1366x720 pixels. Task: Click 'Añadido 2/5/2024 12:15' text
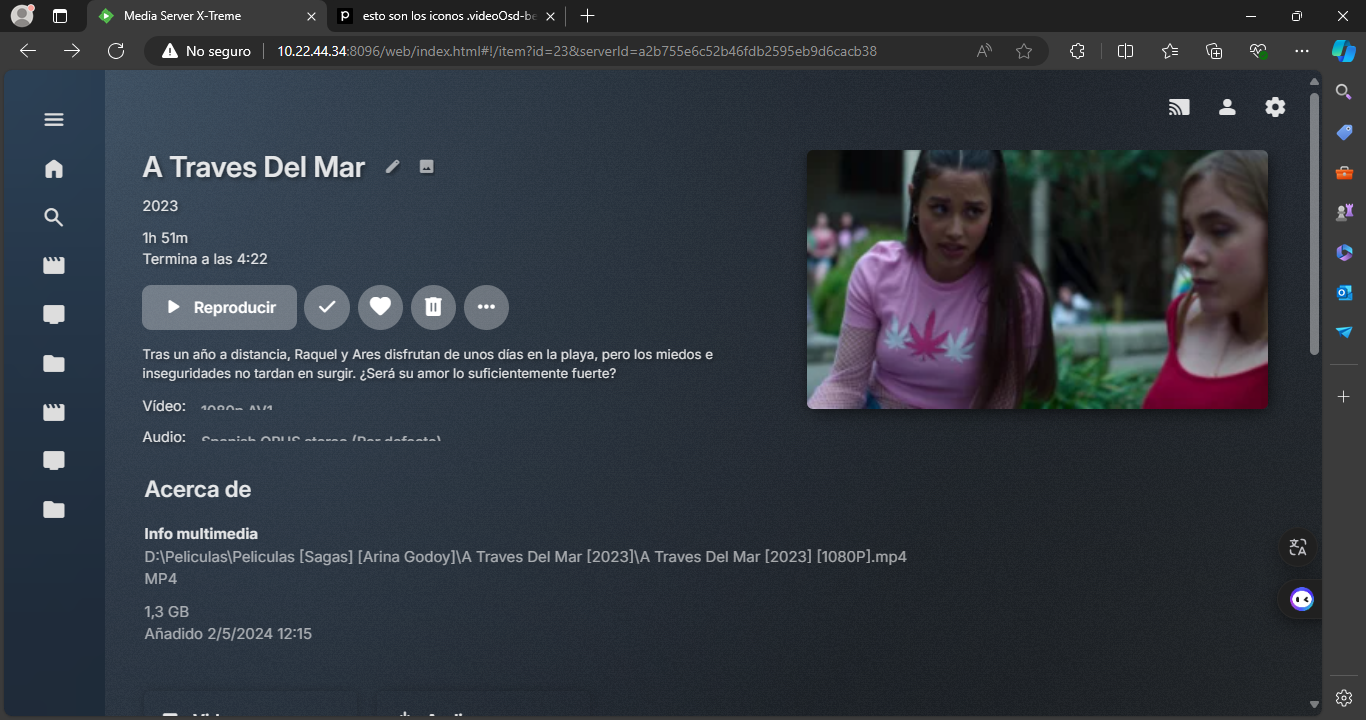228,634
